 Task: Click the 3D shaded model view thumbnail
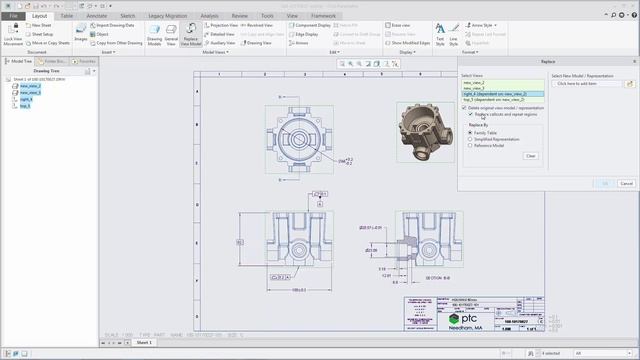(x=425, y=132)
